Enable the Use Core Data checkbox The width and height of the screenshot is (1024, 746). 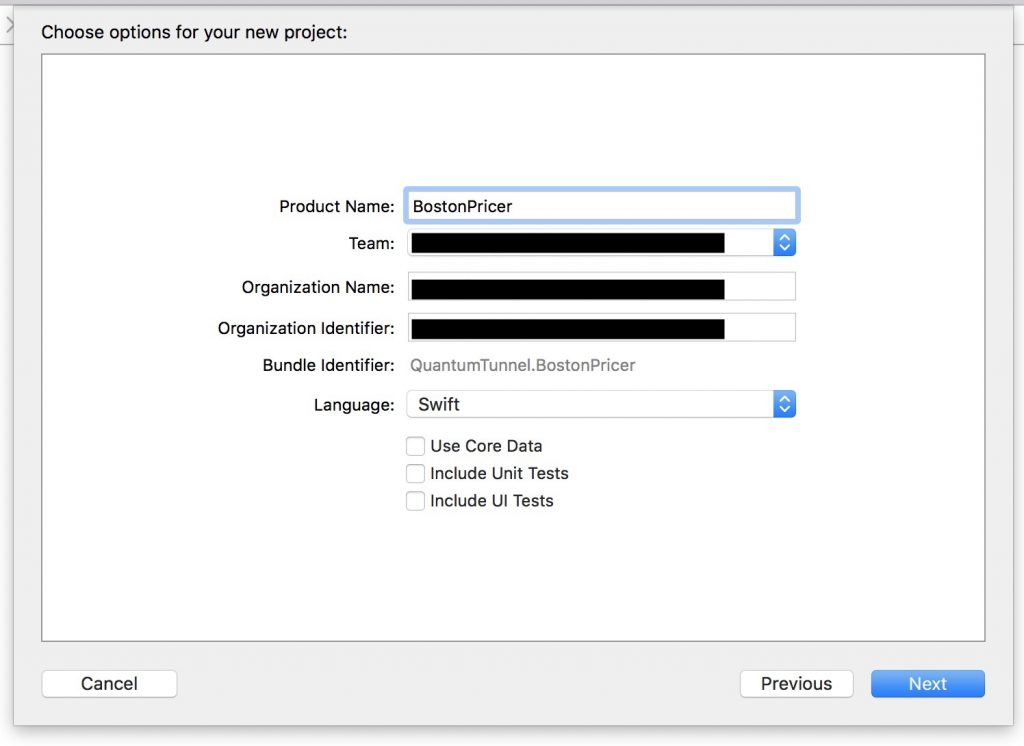[416, 446]
